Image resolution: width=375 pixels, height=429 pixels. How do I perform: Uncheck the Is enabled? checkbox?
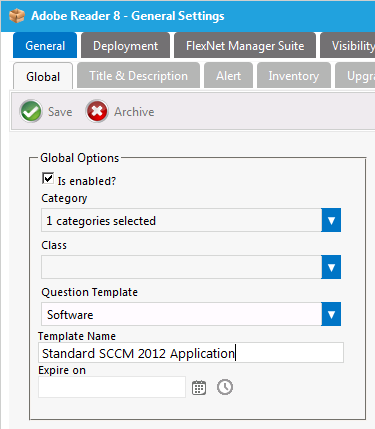(48, 178)
